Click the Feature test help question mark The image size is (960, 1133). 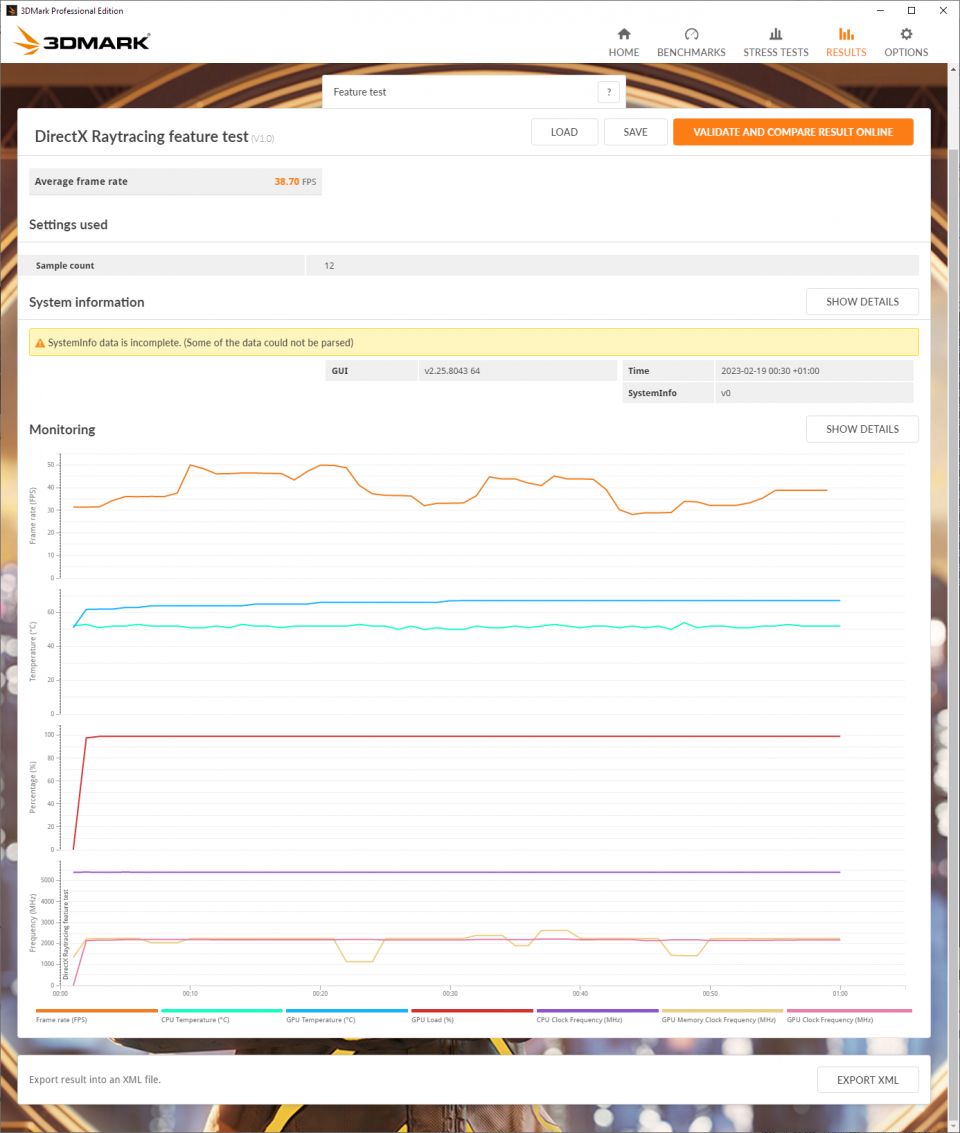[609, 92]
